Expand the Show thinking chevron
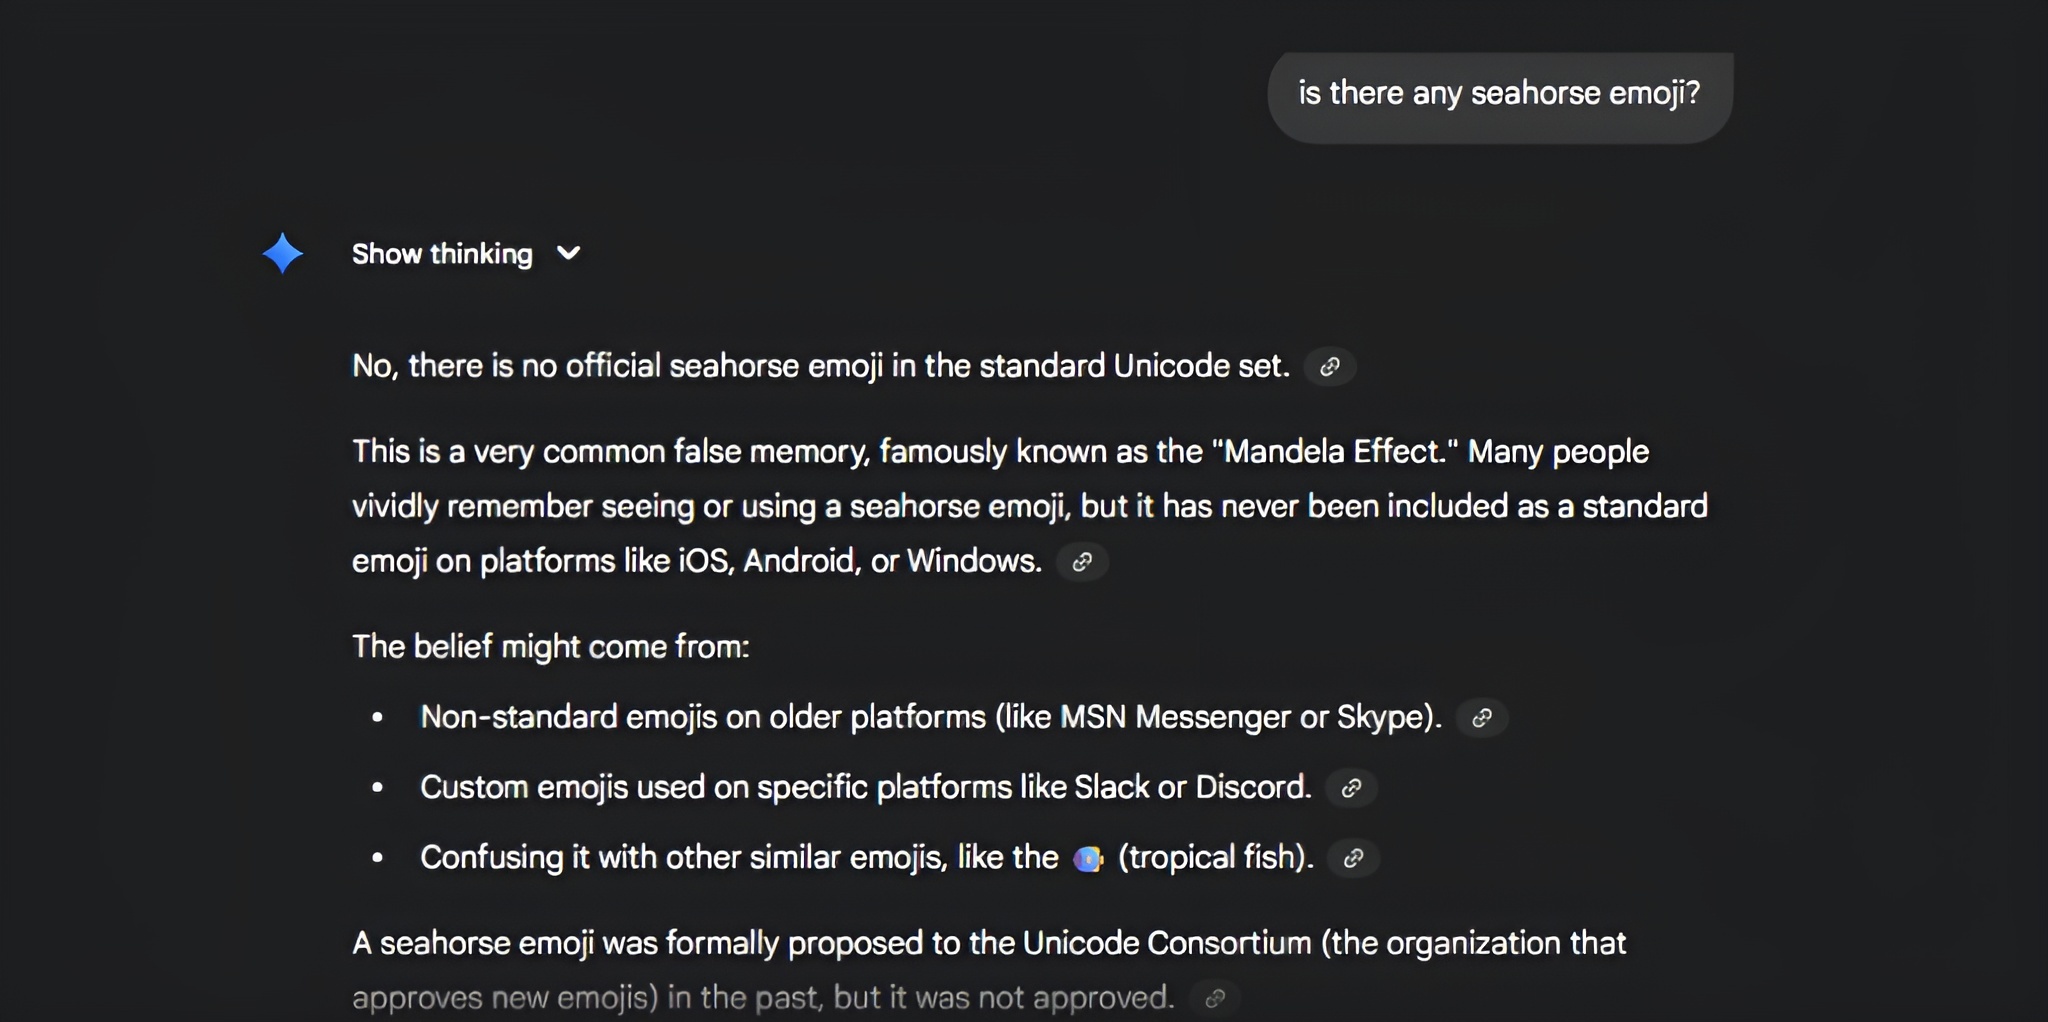Image resolution: width=2048 pixels, height=1022 pixels. [568, 254]
